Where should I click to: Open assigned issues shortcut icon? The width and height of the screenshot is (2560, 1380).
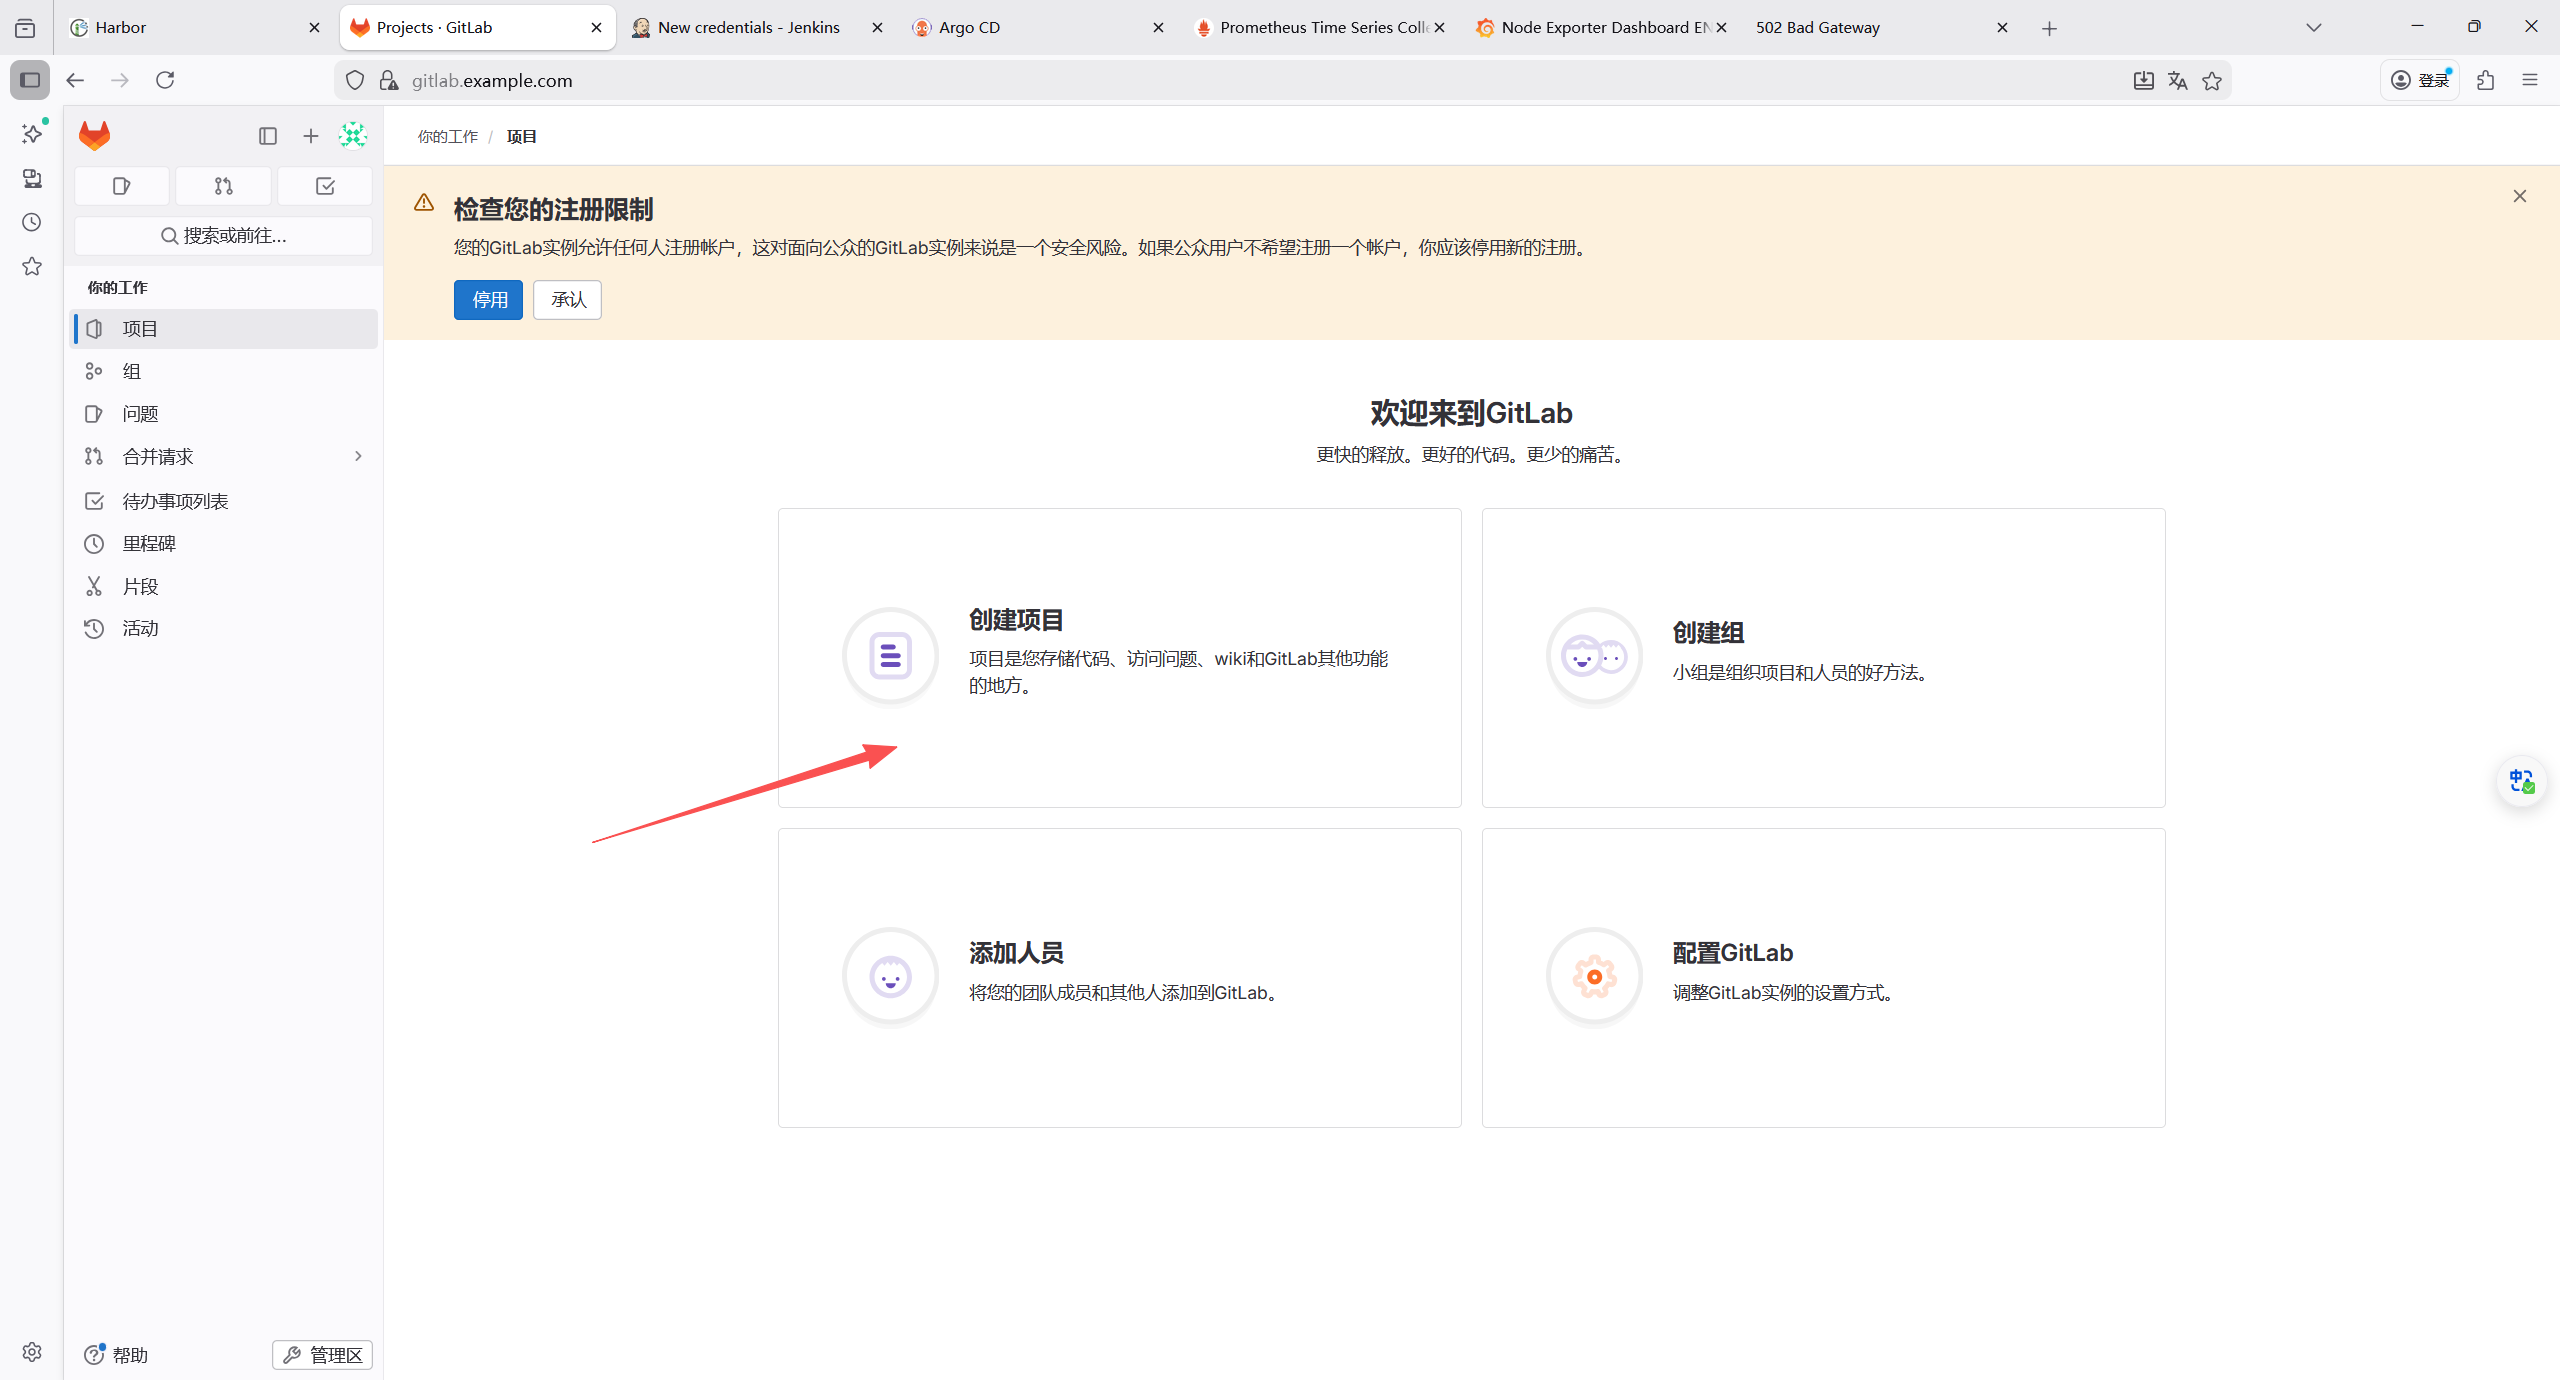122,186
